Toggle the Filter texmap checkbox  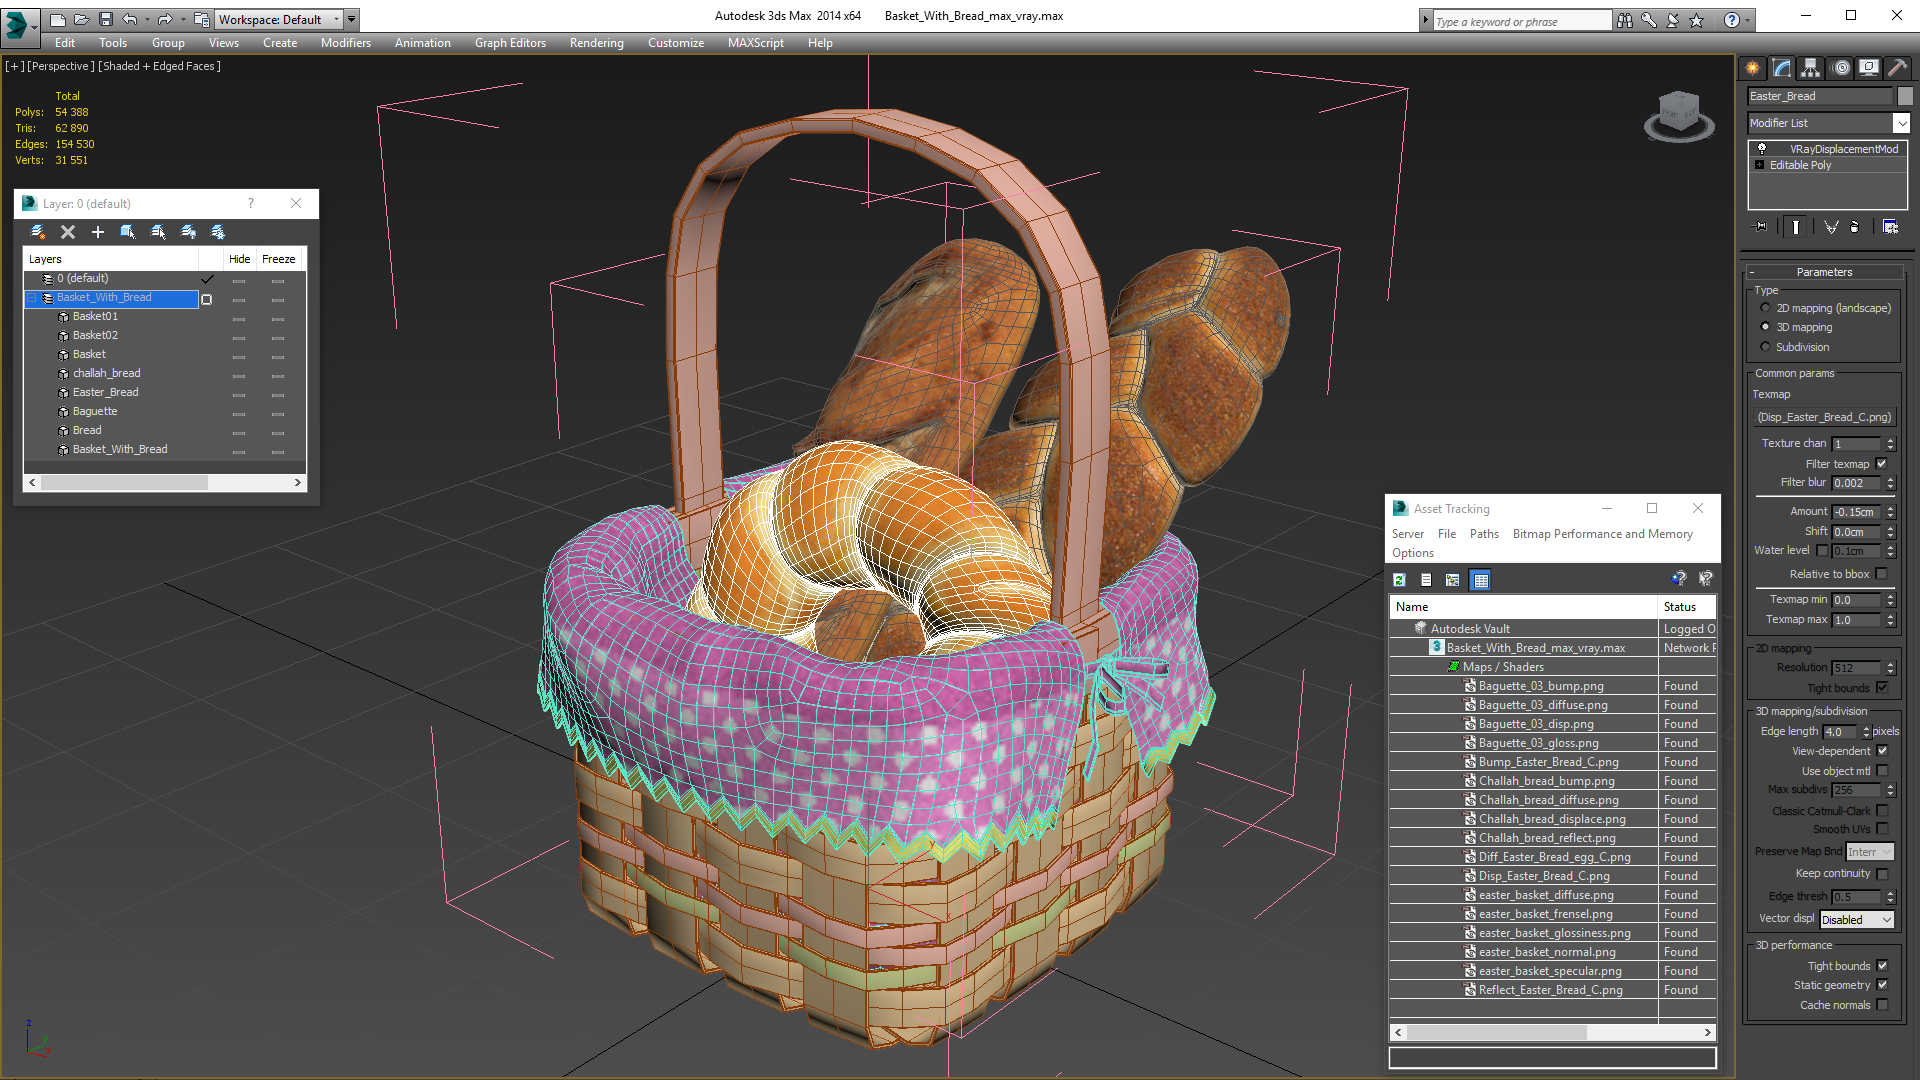coord(1882,464)
